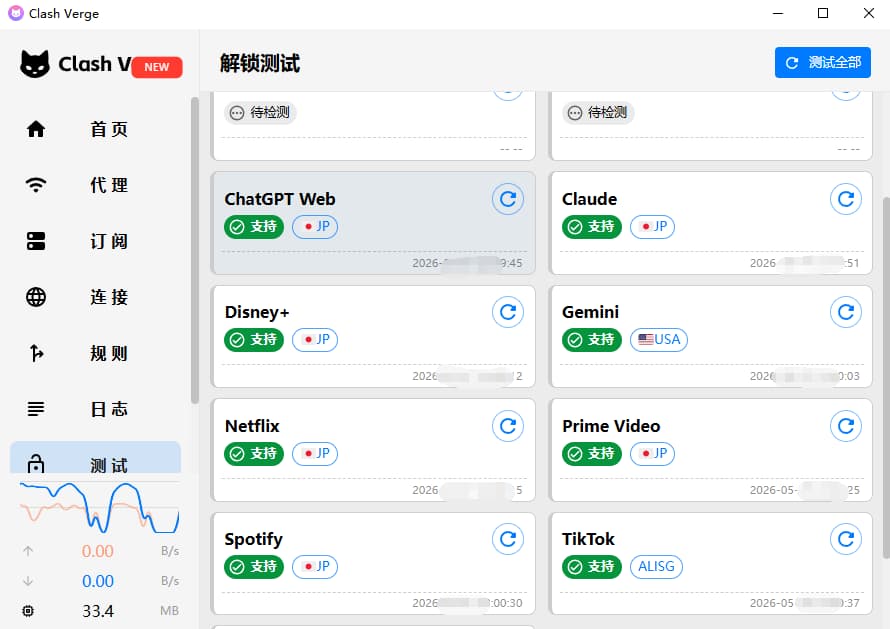
Task: Click the blue 0.00 download speed
Action: tap(98, 581)
